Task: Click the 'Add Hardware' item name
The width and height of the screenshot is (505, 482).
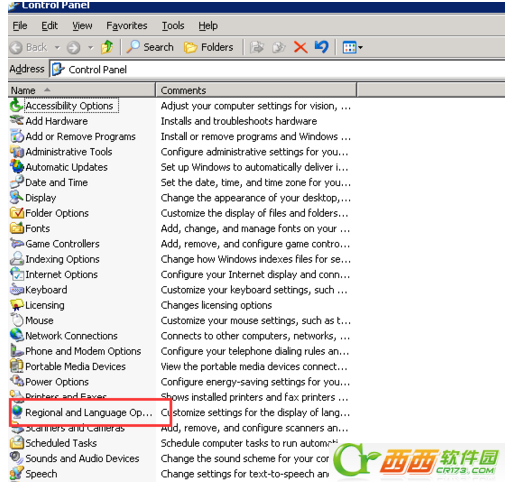Action: [57, 121]
